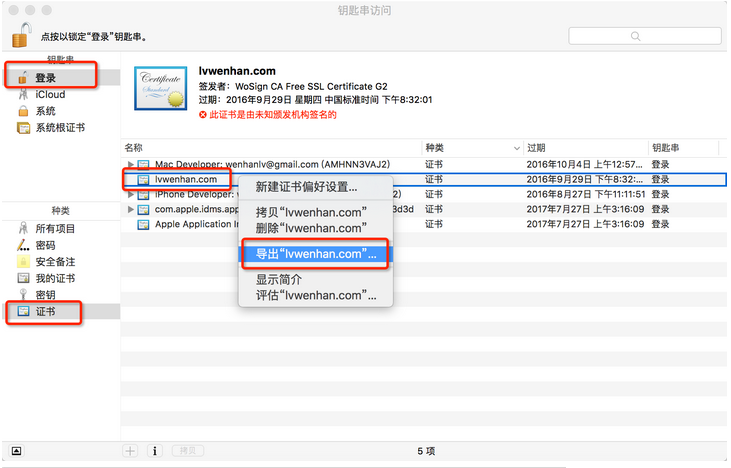Click the lock icon to lock the keychain
This screenshot has height=468, width=731.
coord(21,34)
